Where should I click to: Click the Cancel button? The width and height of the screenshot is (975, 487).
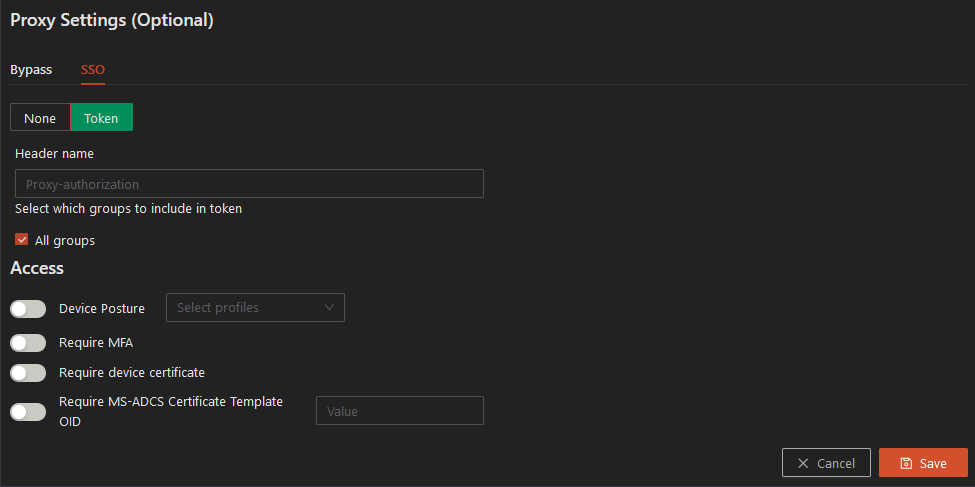[826, 463]
